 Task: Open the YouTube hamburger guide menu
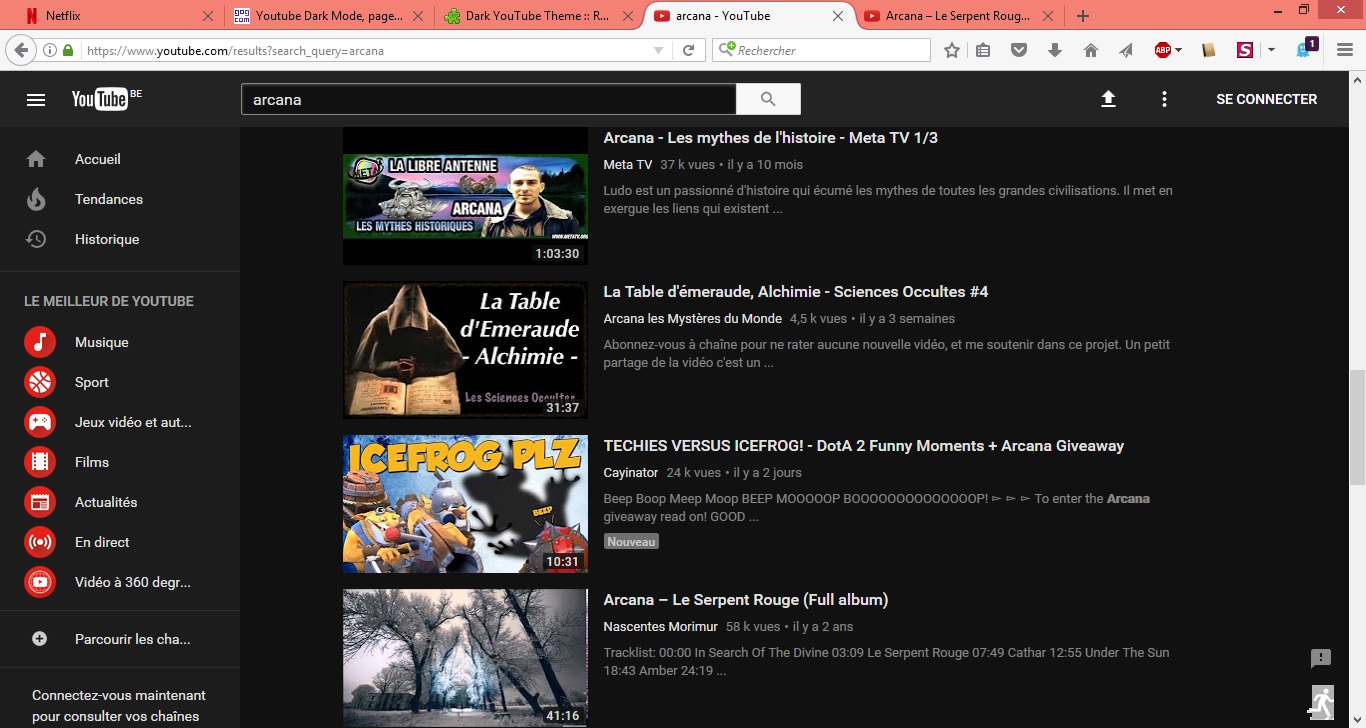(36, 100)
